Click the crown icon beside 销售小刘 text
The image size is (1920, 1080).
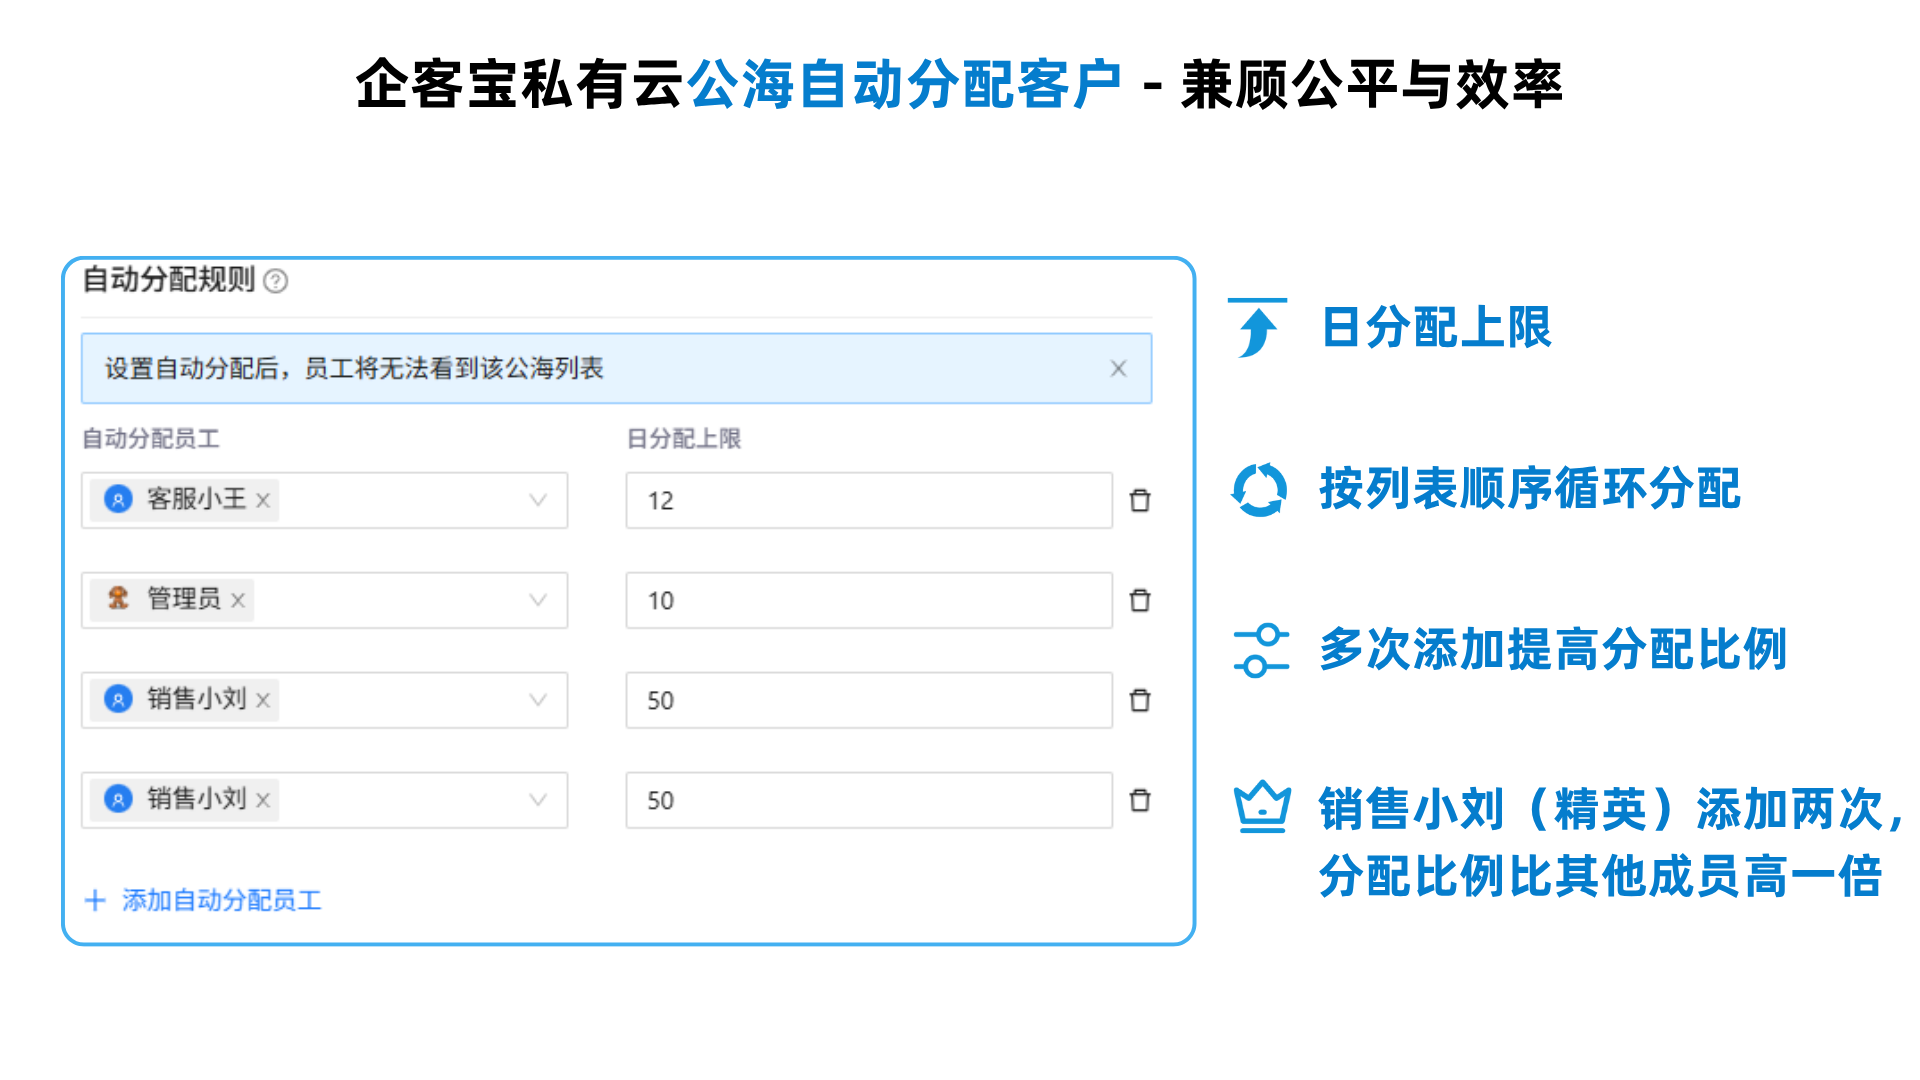coord(1261,806)
